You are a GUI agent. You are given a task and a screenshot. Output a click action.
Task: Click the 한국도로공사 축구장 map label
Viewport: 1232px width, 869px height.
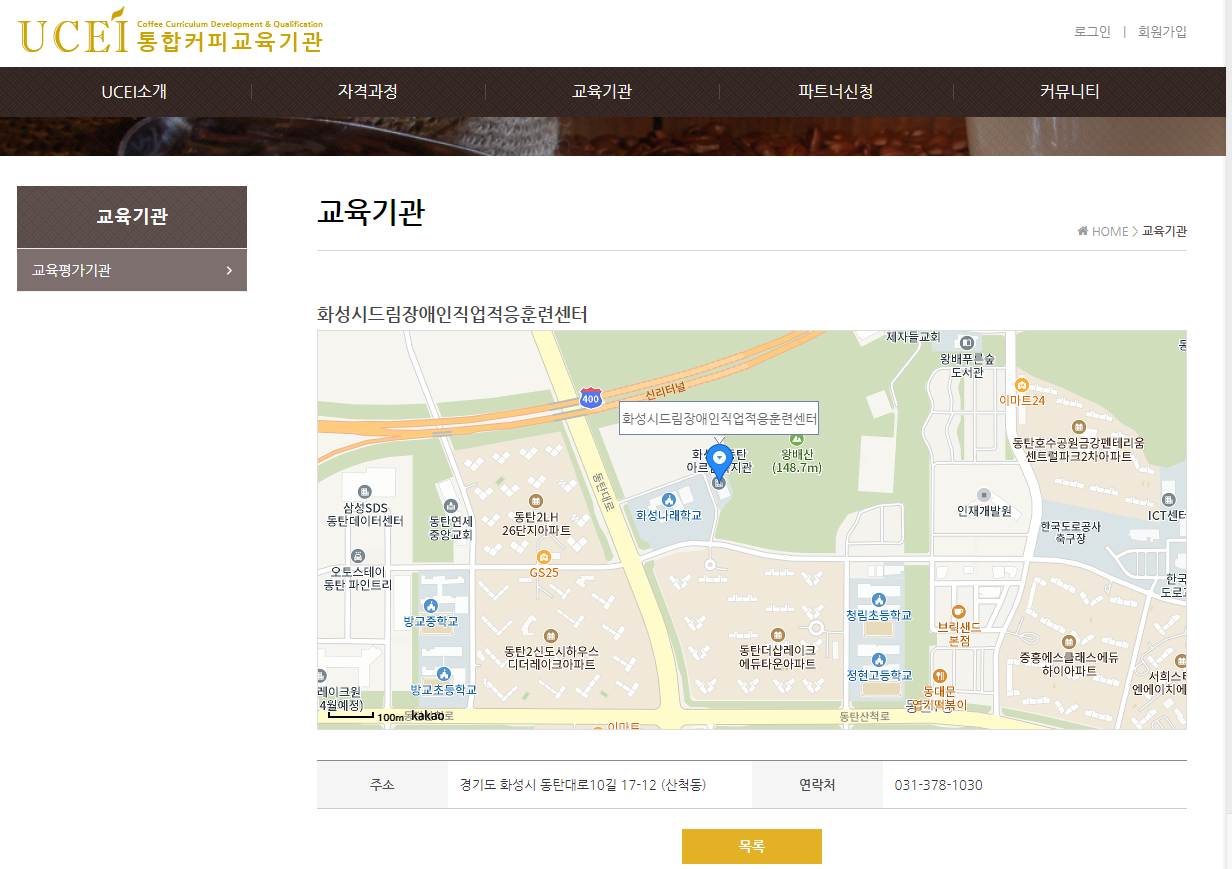pos(1070,532)
